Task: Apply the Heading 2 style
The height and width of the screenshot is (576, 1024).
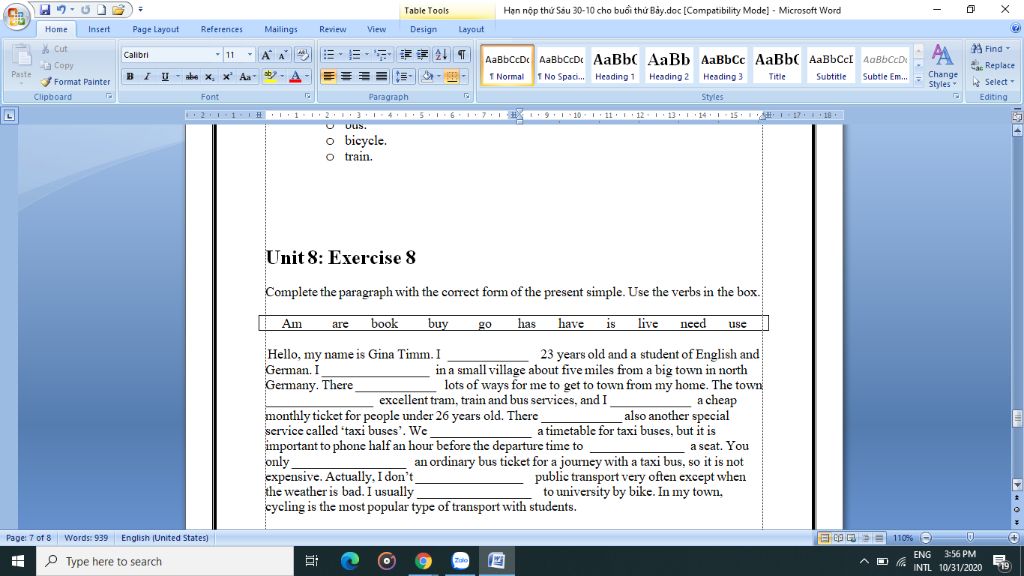Action: point(669,65)
